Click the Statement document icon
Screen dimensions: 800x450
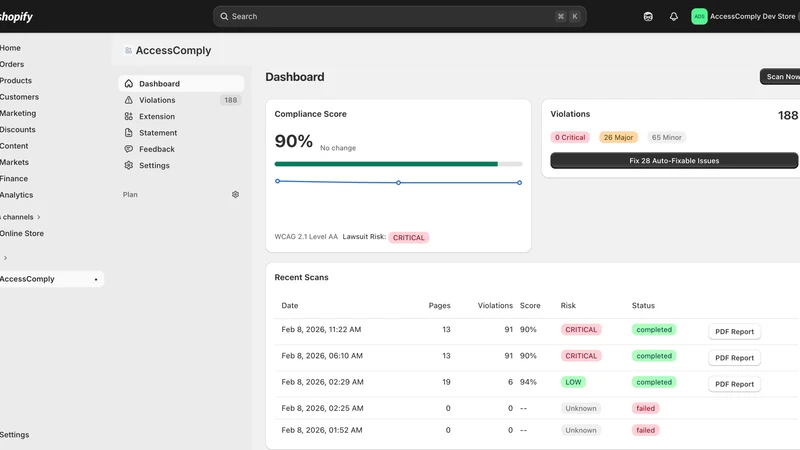tap(129, 133)
